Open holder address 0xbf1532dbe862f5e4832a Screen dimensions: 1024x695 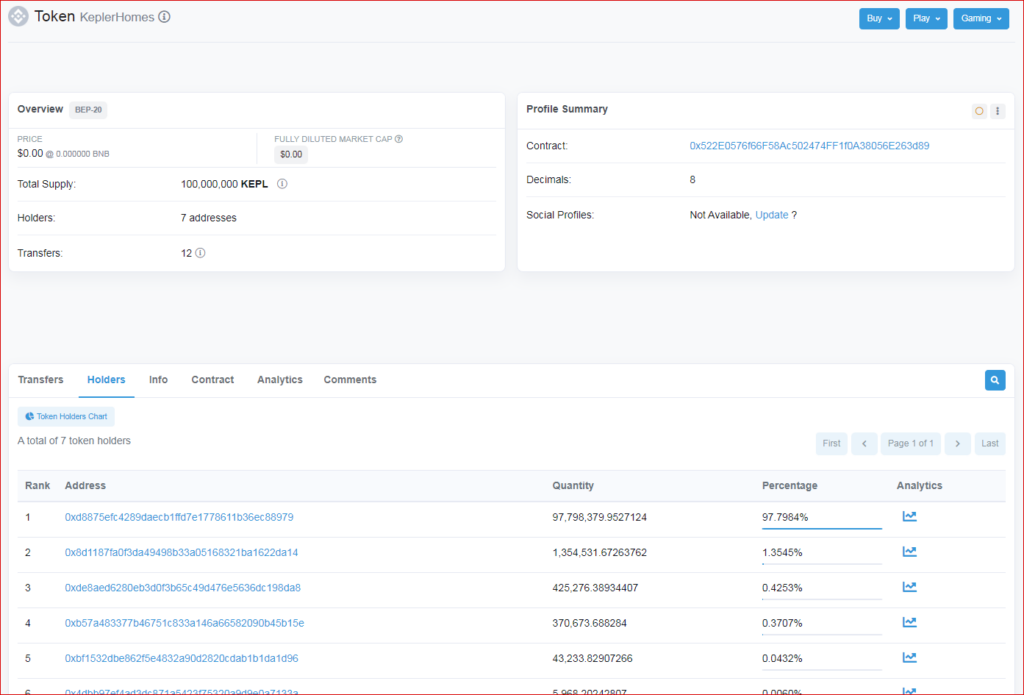(182, 658)
